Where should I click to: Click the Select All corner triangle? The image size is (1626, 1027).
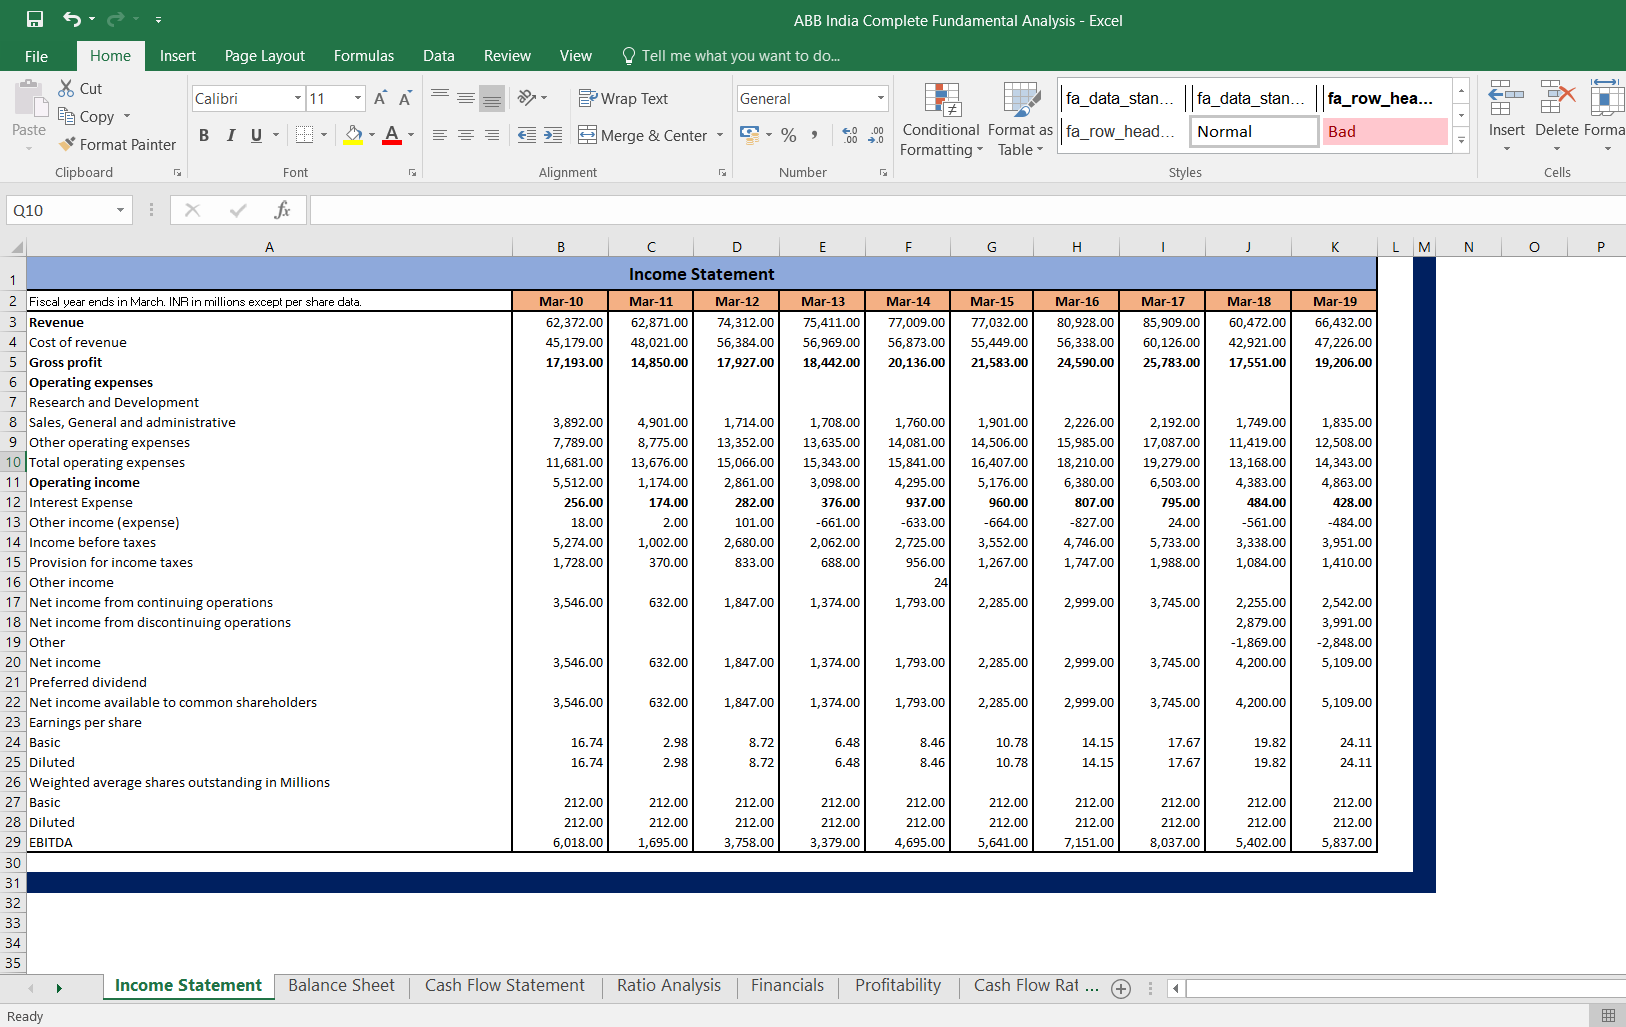[16, 247]
